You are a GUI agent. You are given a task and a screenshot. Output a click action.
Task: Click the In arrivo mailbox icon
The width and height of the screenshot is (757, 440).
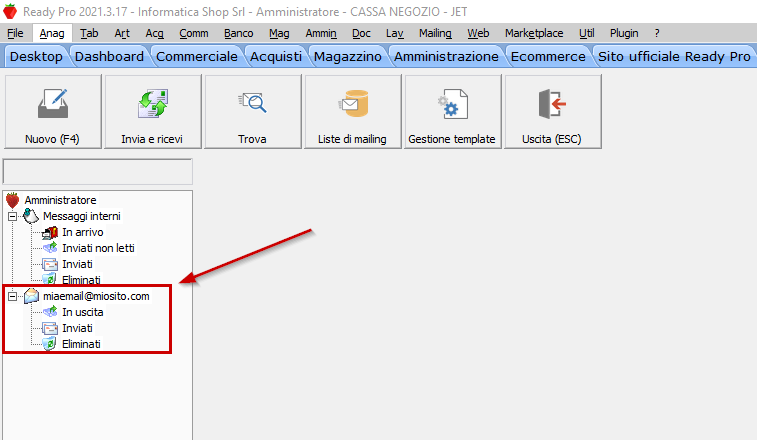coord(50,232)
